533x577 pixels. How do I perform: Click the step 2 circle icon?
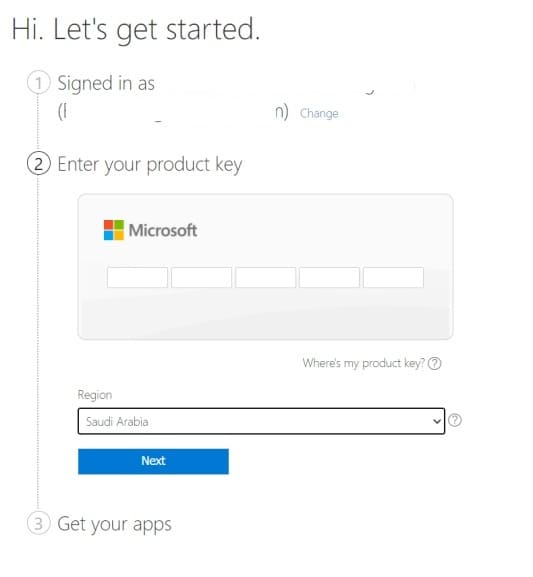click(38, 163)
